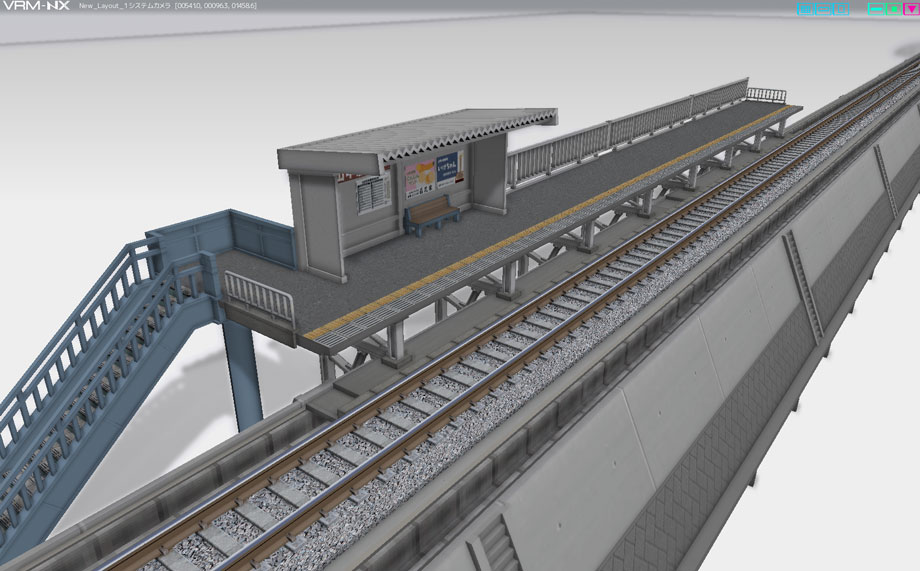The image size is (920, 571).
Task: Open the magenta triangle dropdown button
Action: pos(911,9)
